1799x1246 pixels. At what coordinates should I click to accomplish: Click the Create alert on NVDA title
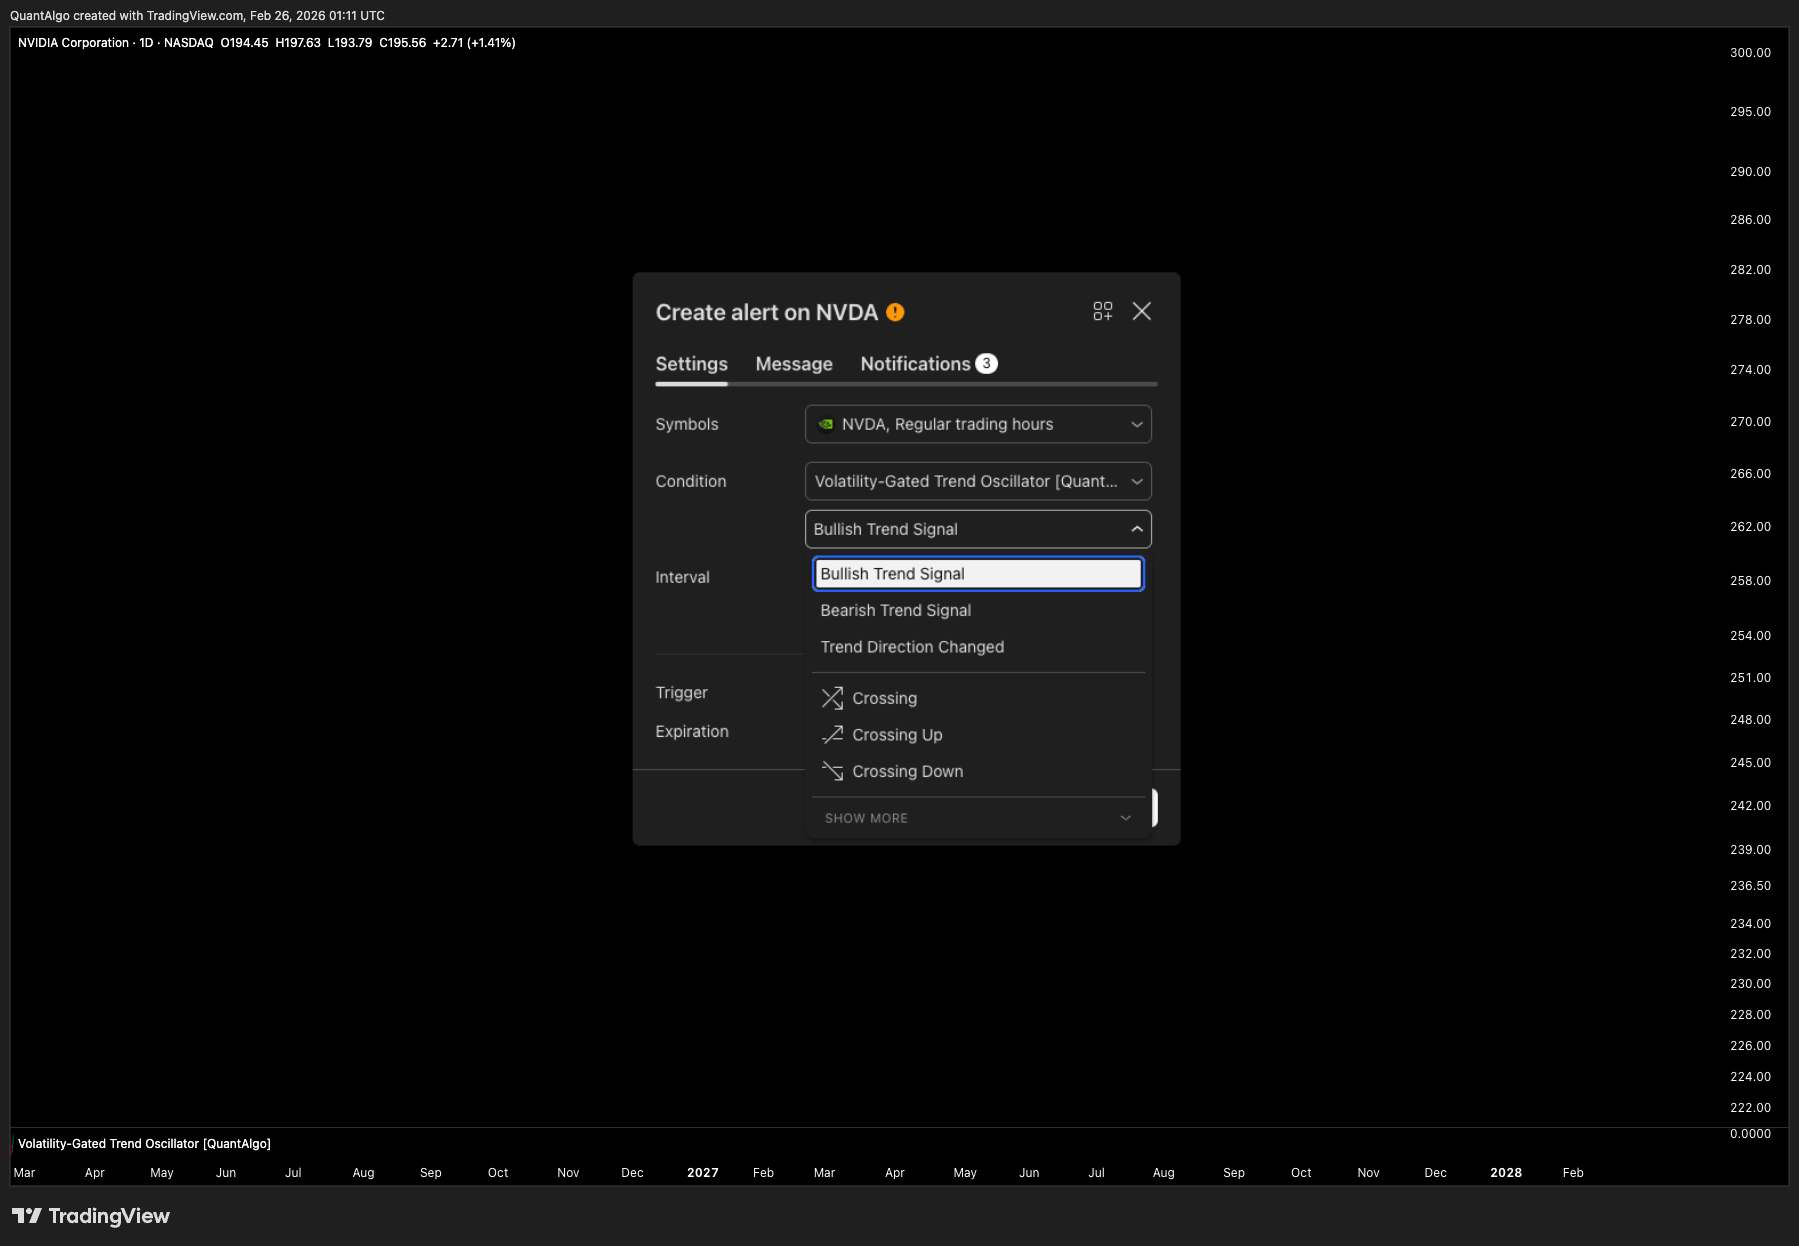766,312
